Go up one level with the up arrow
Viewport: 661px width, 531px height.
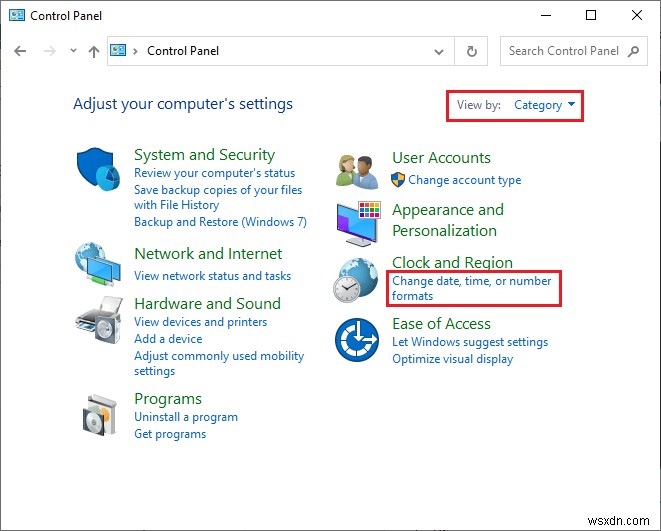point(93,51)
